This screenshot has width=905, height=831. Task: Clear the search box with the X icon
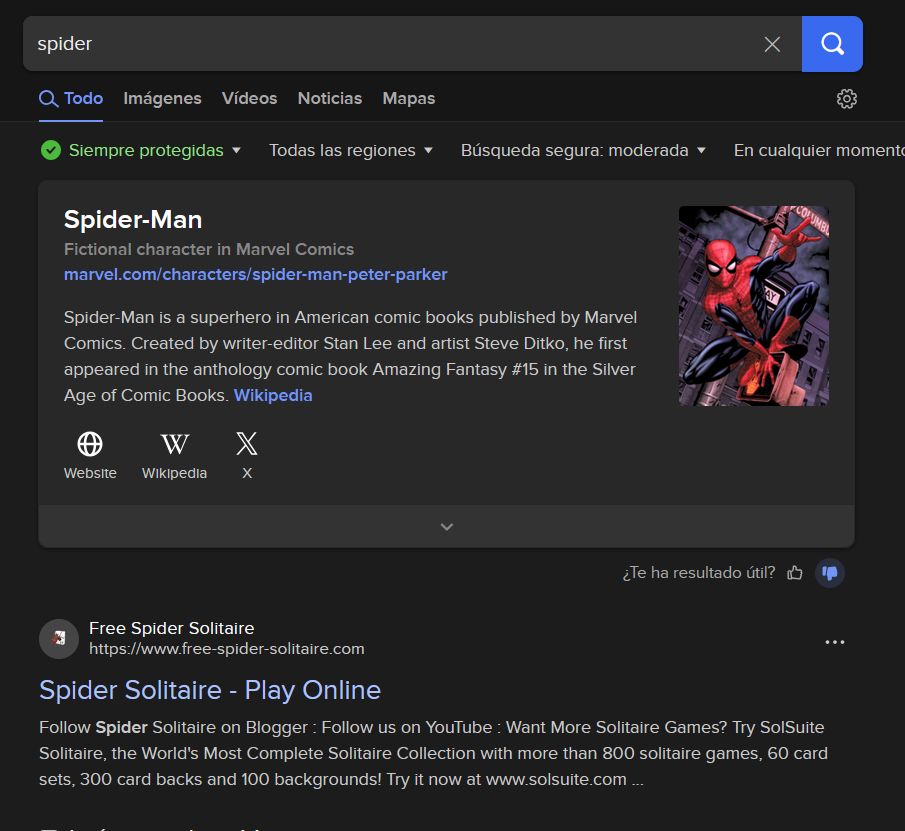pos(772,44)
